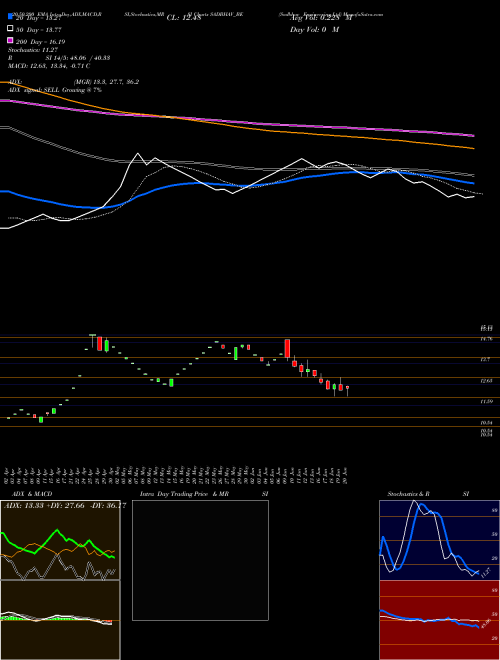Open the blue Stochastics oscillator panel
This screenshot has width=500, height=660.
coord(439,540)
